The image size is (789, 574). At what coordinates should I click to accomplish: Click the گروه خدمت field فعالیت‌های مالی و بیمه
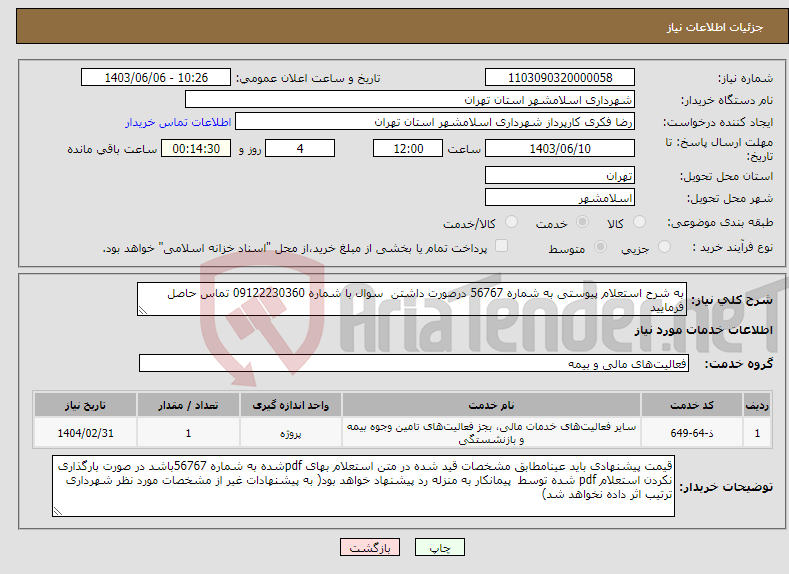pyautogui.click(x=414, y=363)
